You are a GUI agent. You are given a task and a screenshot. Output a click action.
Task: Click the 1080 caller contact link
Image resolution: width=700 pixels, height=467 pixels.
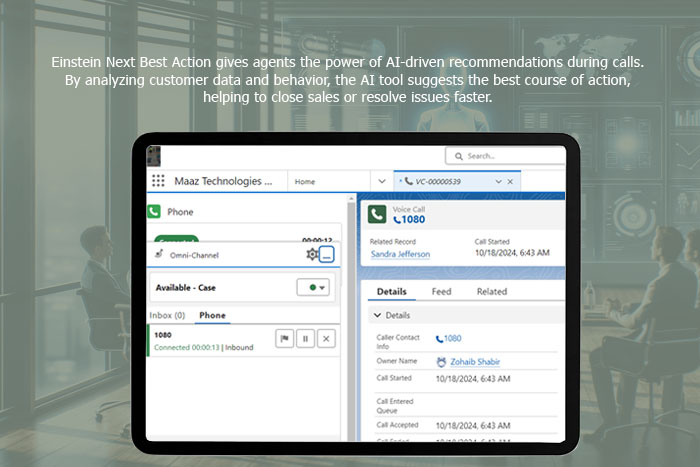[453, 338]
